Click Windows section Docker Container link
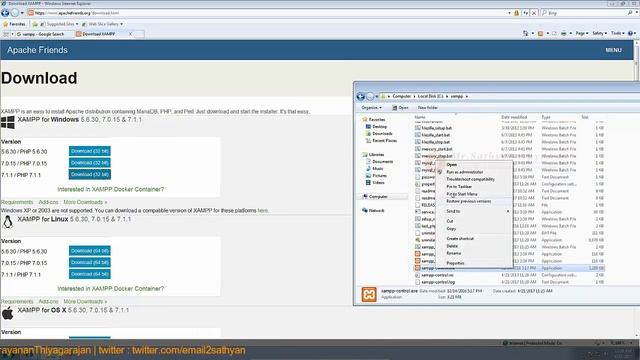 (111, 189)
